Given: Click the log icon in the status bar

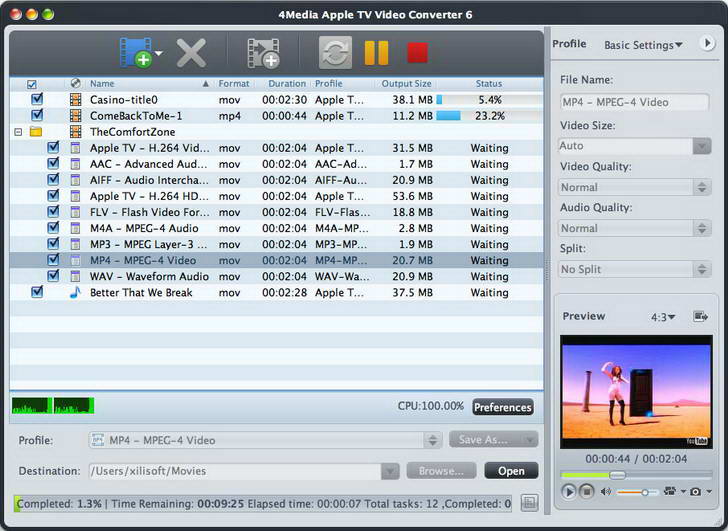Looking at the screenshot, I should (529, 503).
